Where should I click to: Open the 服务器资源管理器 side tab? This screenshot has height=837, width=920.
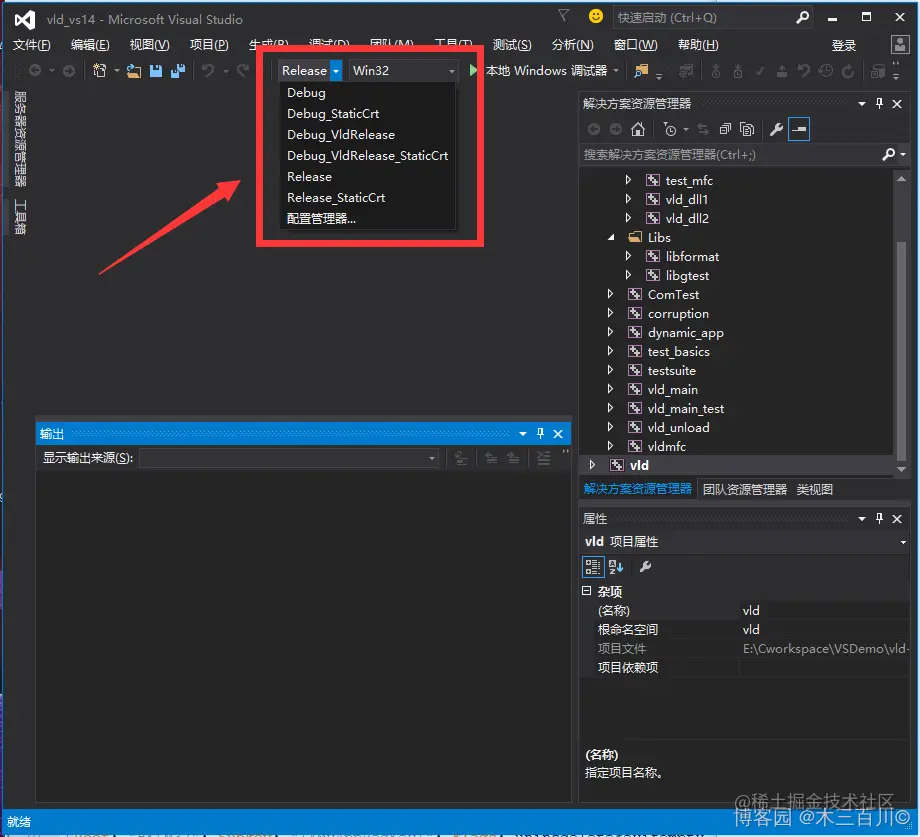click(x=19, y=139)
